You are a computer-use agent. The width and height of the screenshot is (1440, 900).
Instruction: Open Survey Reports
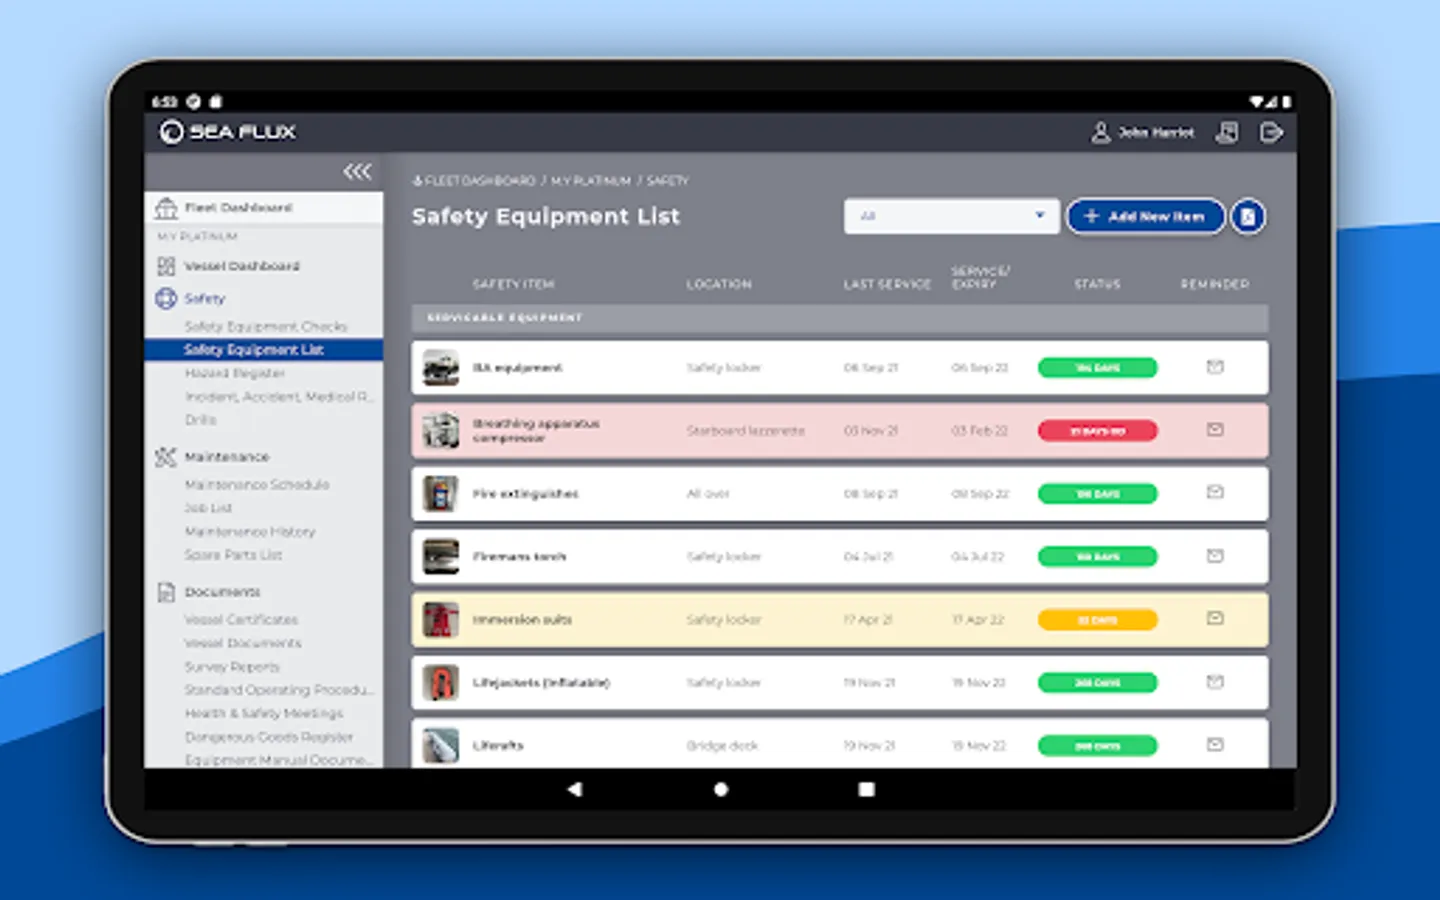click(232, 666)
